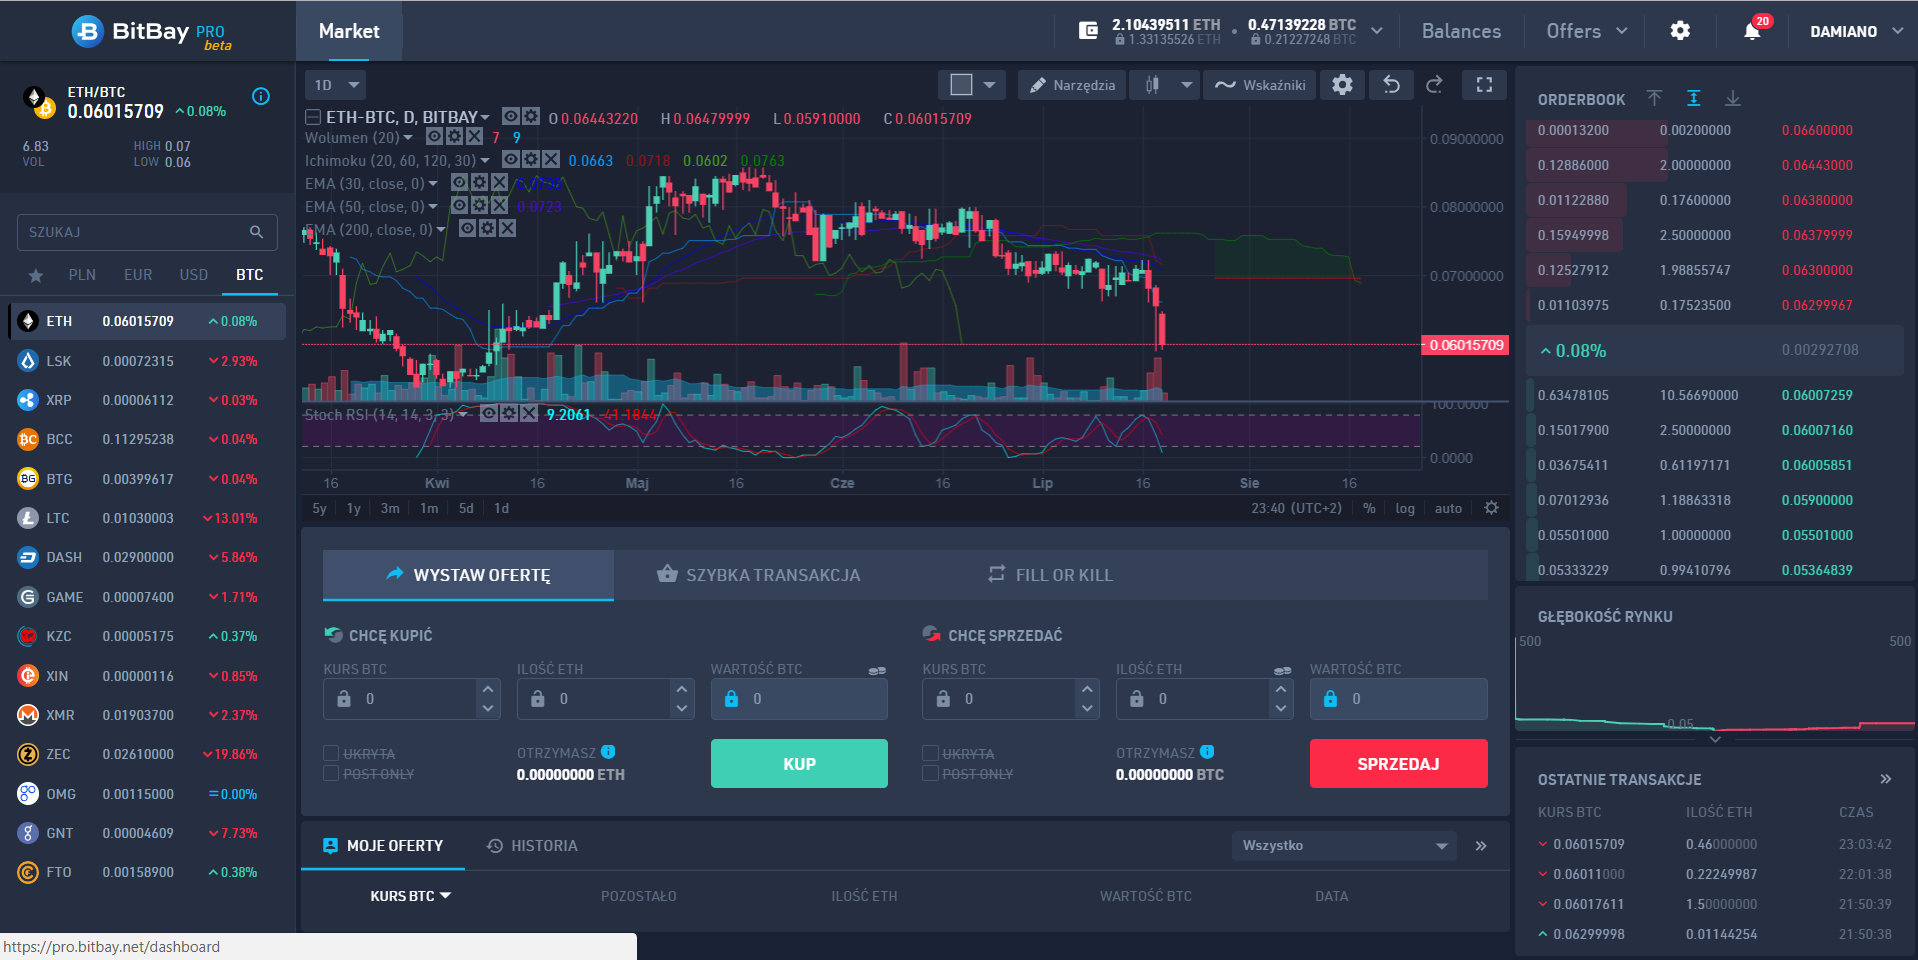Screen dimensions: 1918x960
Task: Open chart settings gear in chart toolbar
Action: (1342, 85)
